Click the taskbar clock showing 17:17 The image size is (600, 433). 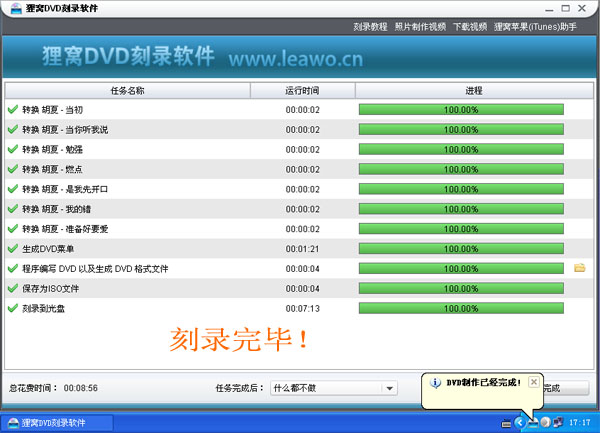tap(579, 423)
